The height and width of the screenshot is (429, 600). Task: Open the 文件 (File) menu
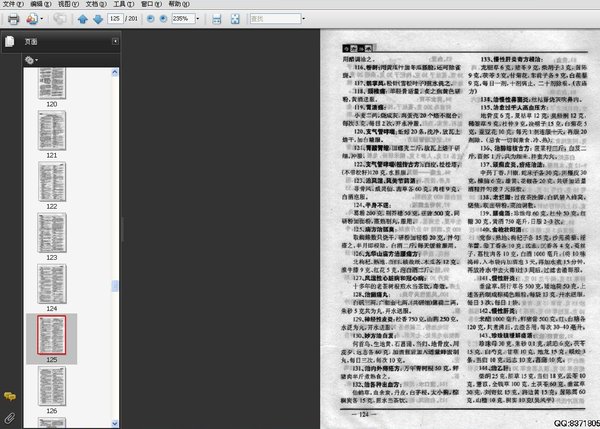coord(11,4)
